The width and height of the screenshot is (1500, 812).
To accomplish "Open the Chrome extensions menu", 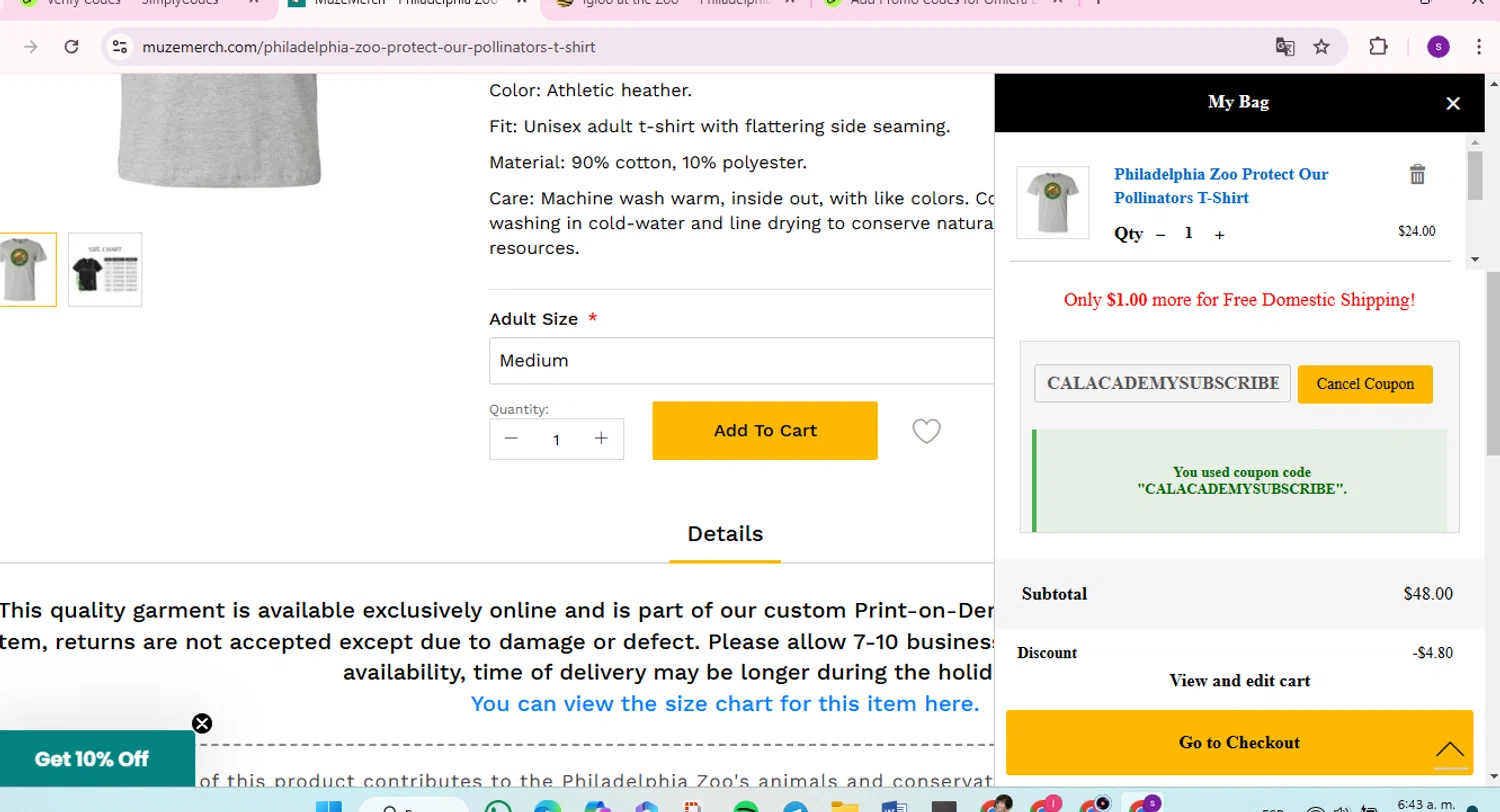I will [x=1378, y=47].
